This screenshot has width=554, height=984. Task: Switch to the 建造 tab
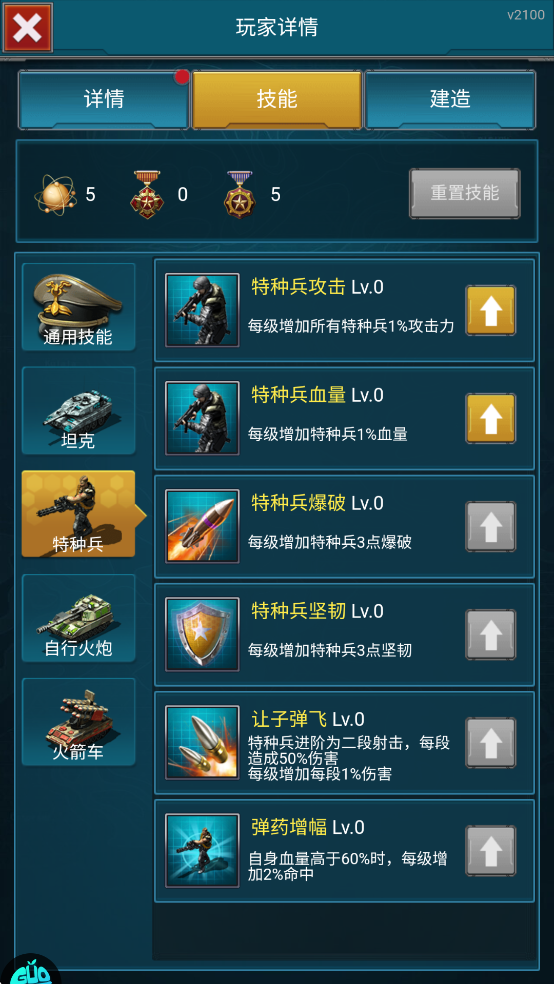click(450, 99)
